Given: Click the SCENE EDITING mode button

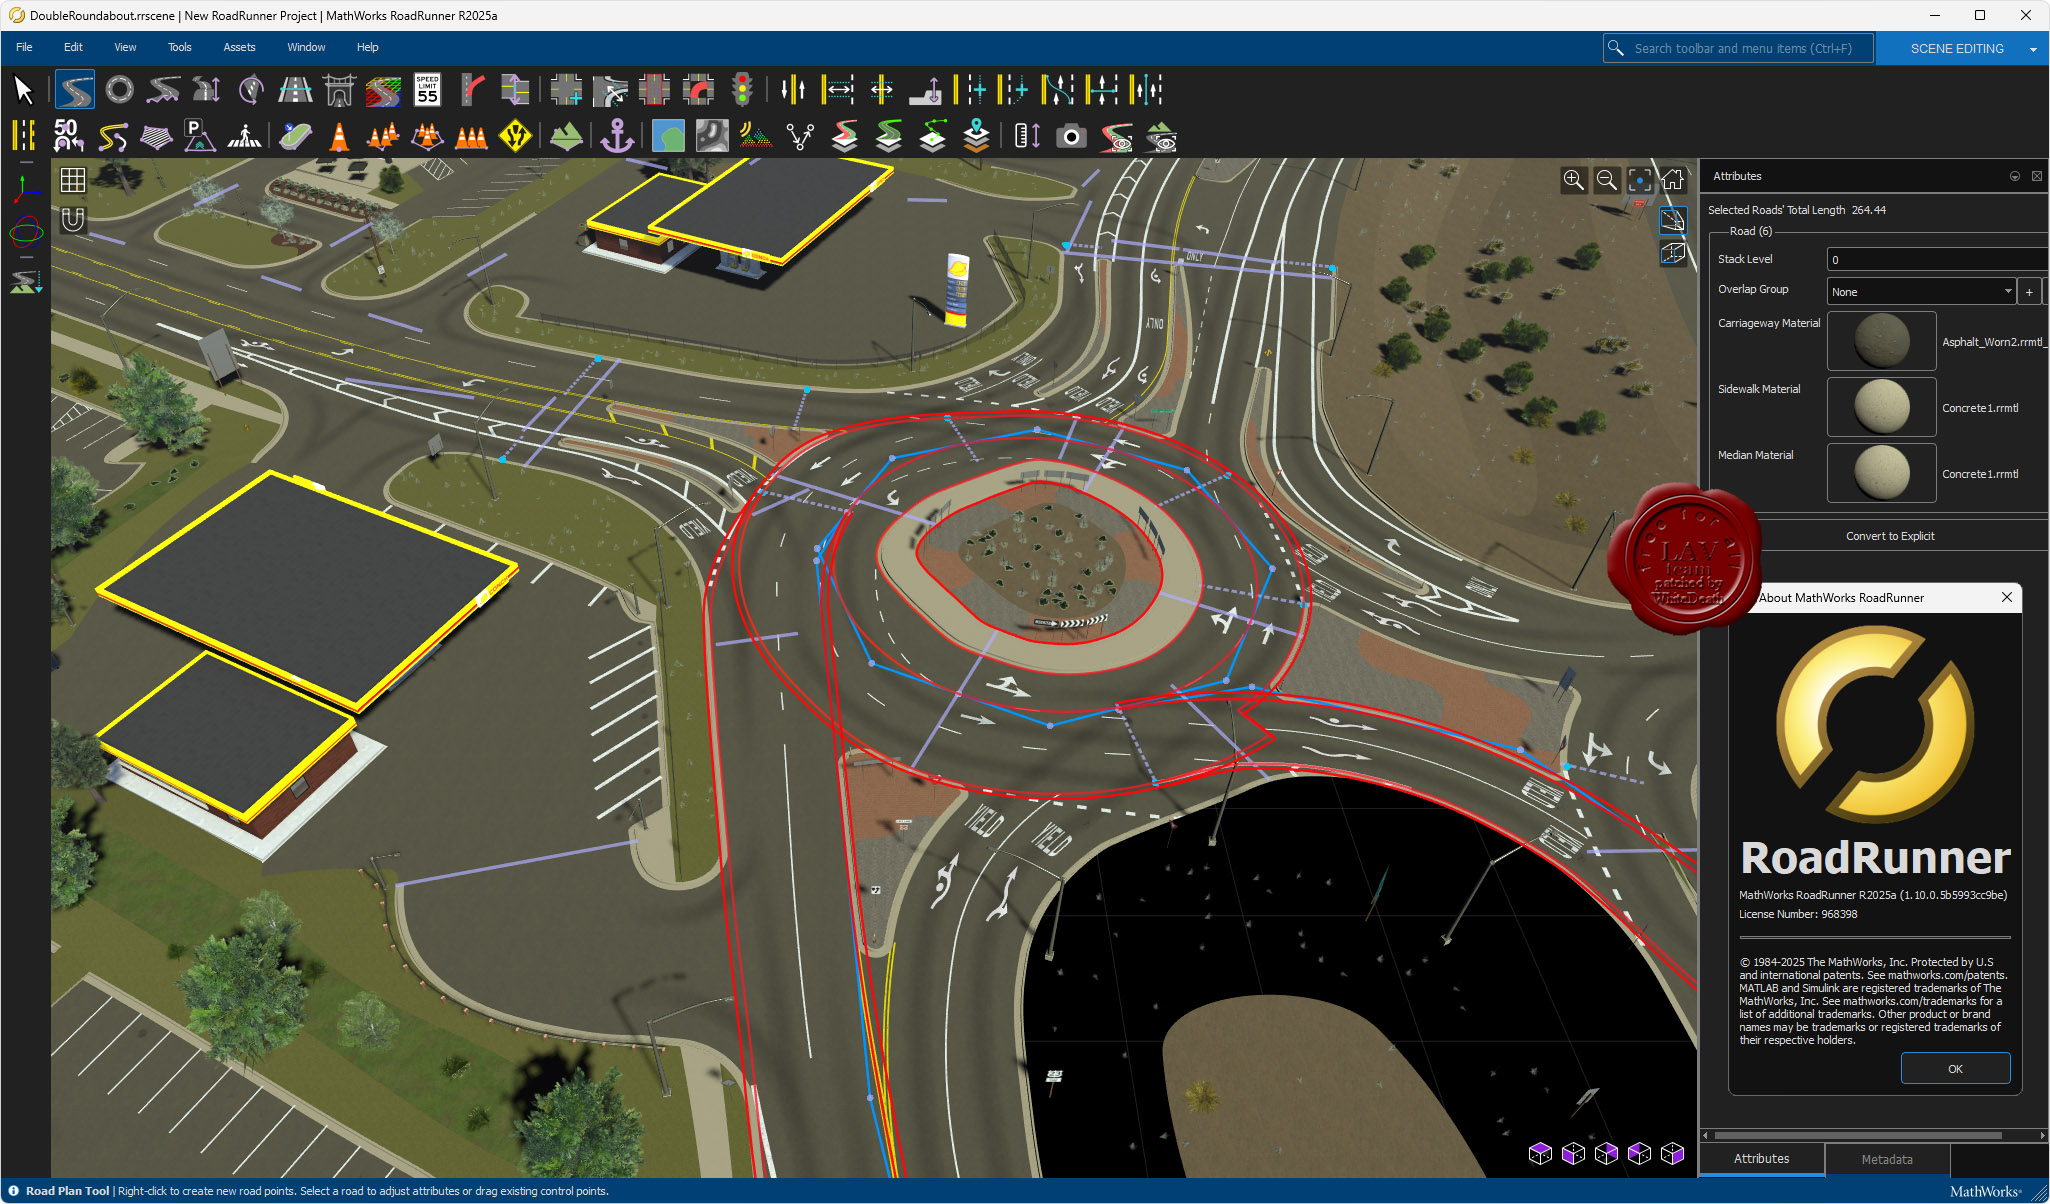Looking at the screenshot, I should click(x=1957, y=49).
